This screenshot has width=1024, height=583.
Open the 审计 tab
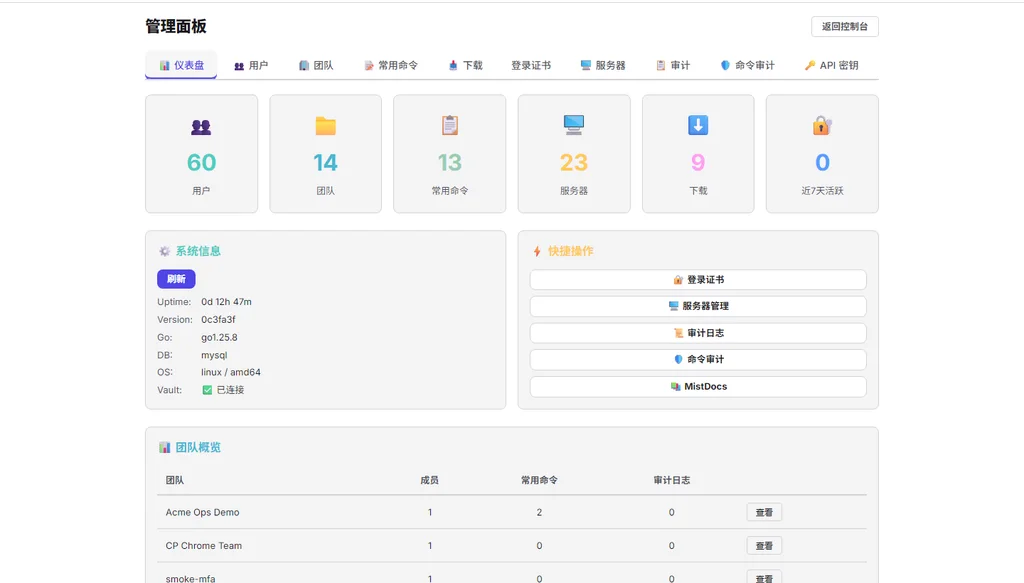pyautogui.click(x=673, y=65)
